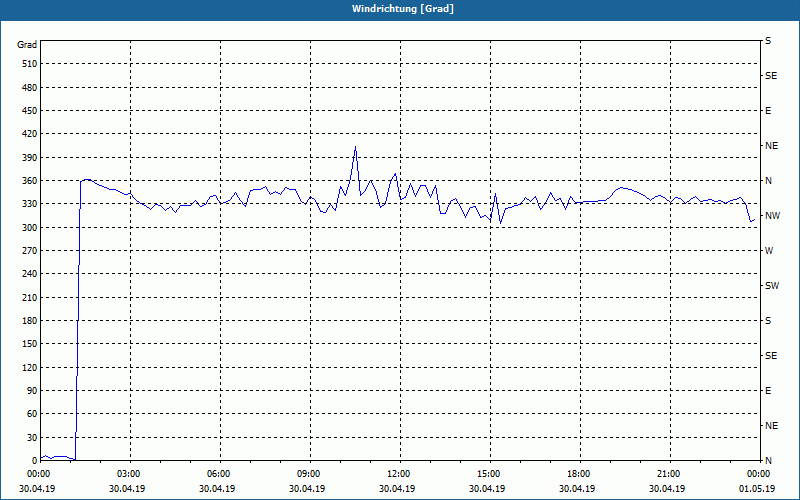
Task: Click the 'Grad' unit label on the axis
Action: [x=27, y=45]
